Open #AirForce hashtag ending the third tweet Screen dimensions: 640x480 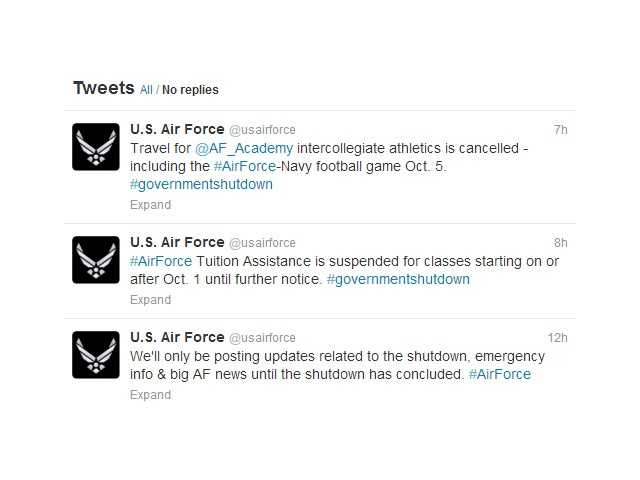(x=500, y=374)
